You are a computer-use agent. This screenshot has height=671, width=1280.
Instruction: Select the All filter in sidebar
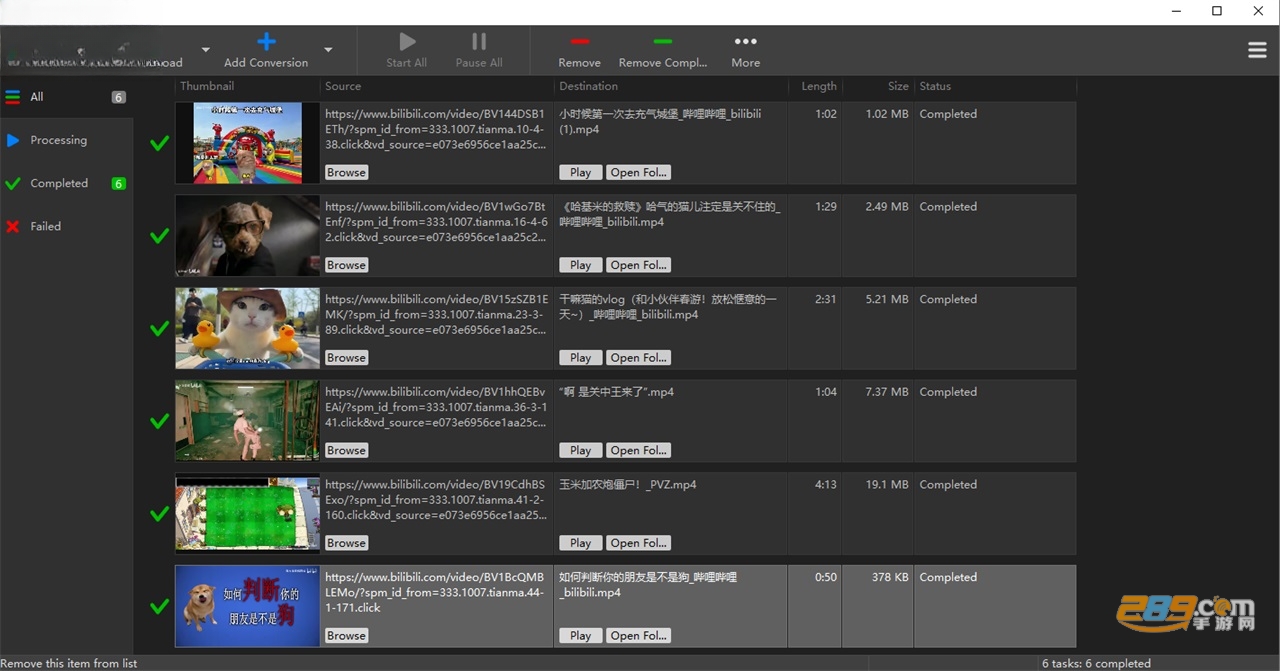click(66, 97)
